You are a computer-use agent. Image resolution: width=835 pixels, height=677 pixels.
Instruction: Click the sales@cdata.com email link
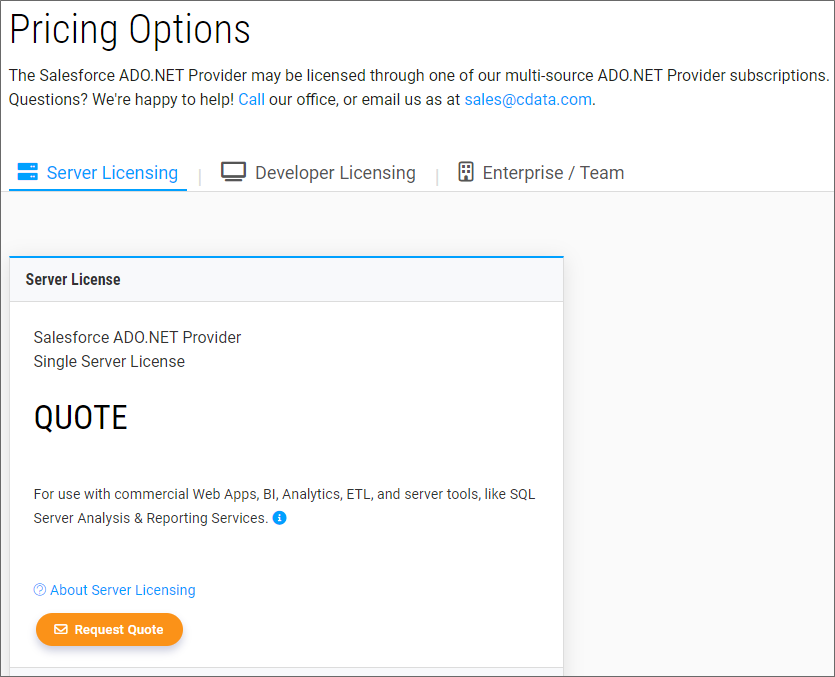tap(528, 100)
